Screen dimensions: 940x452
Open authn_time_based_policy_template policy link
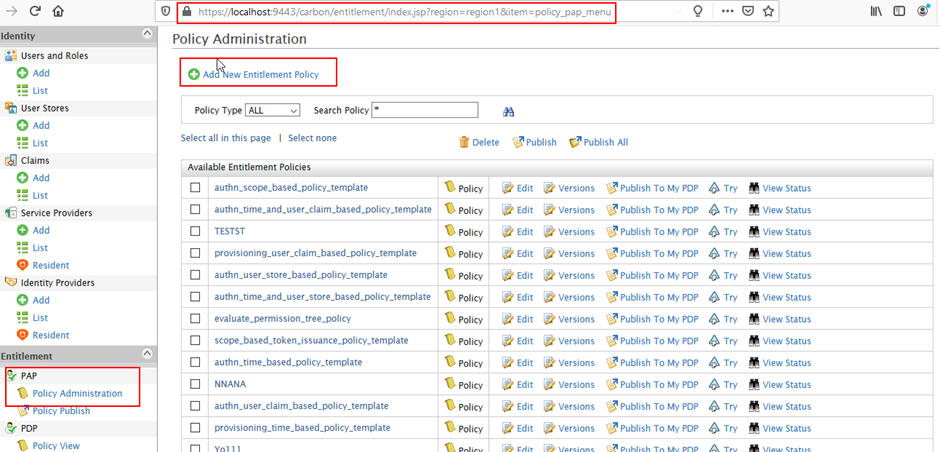pyautogui.click(x=288, y=362)
